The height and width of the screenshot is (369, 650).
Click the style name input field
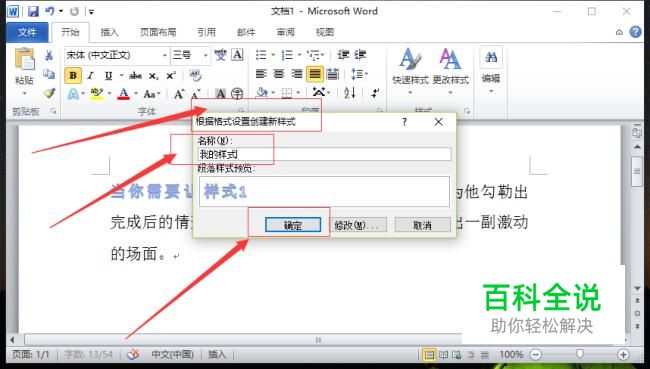pos(325,154)
